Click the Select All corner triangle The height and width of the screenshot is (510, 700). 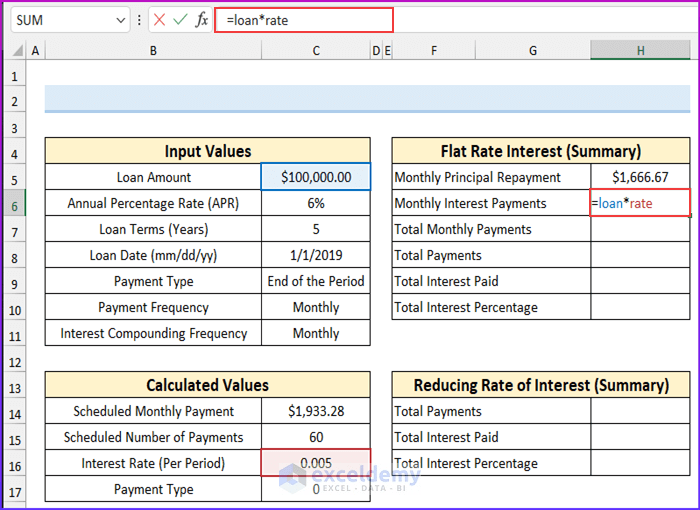tap(17, 50)
